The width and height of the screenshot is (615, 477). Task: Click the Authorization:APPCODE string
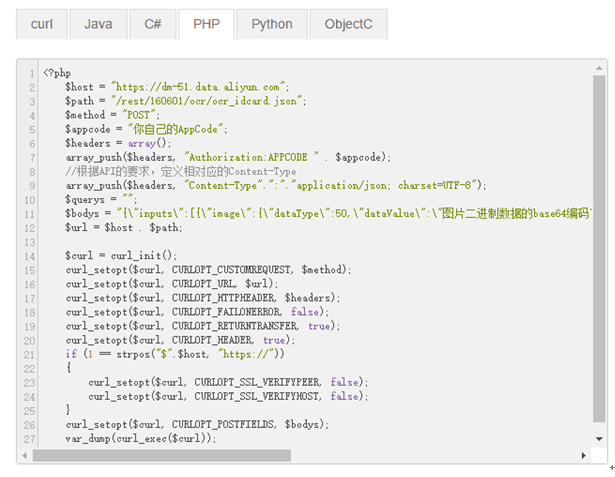click(x=252, y=157)
